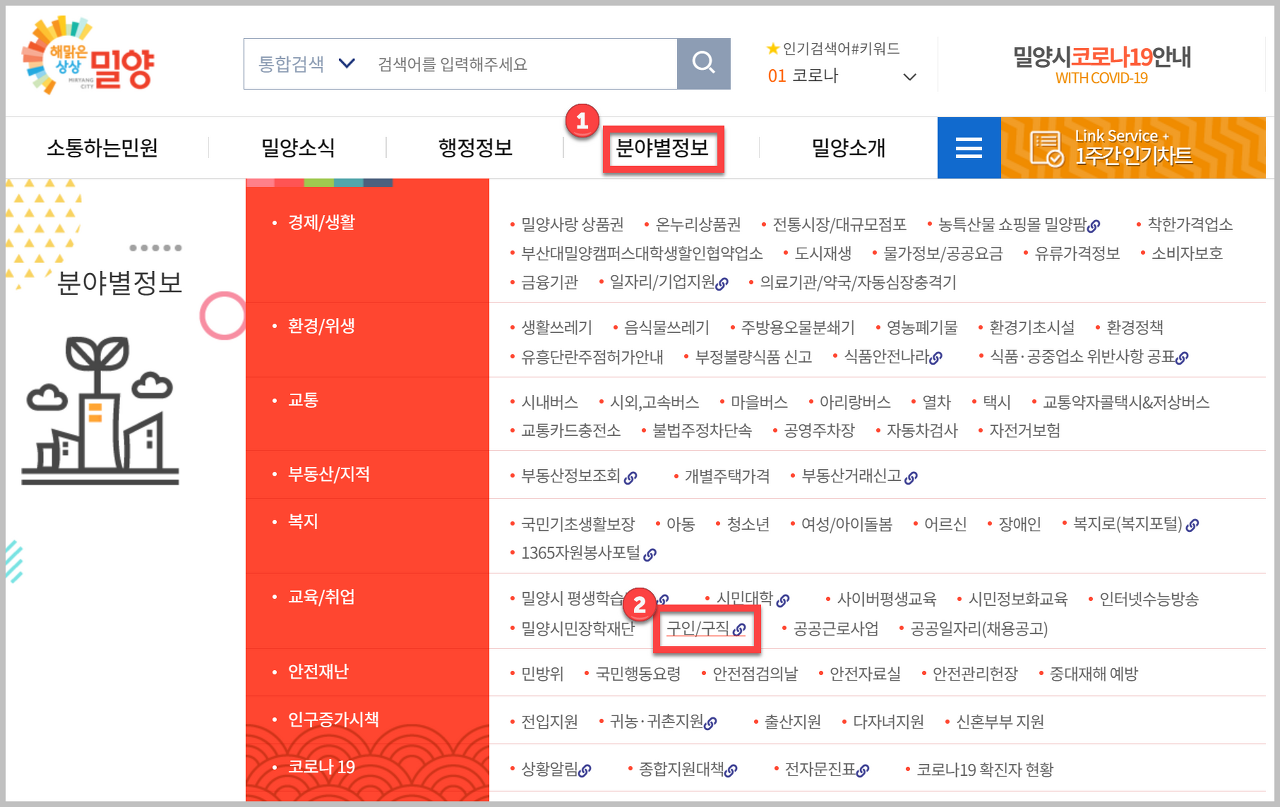Screen dimensions: 1280x807
Task: Open 밀양사랑 상품권 link
Action: pos(572,224)
